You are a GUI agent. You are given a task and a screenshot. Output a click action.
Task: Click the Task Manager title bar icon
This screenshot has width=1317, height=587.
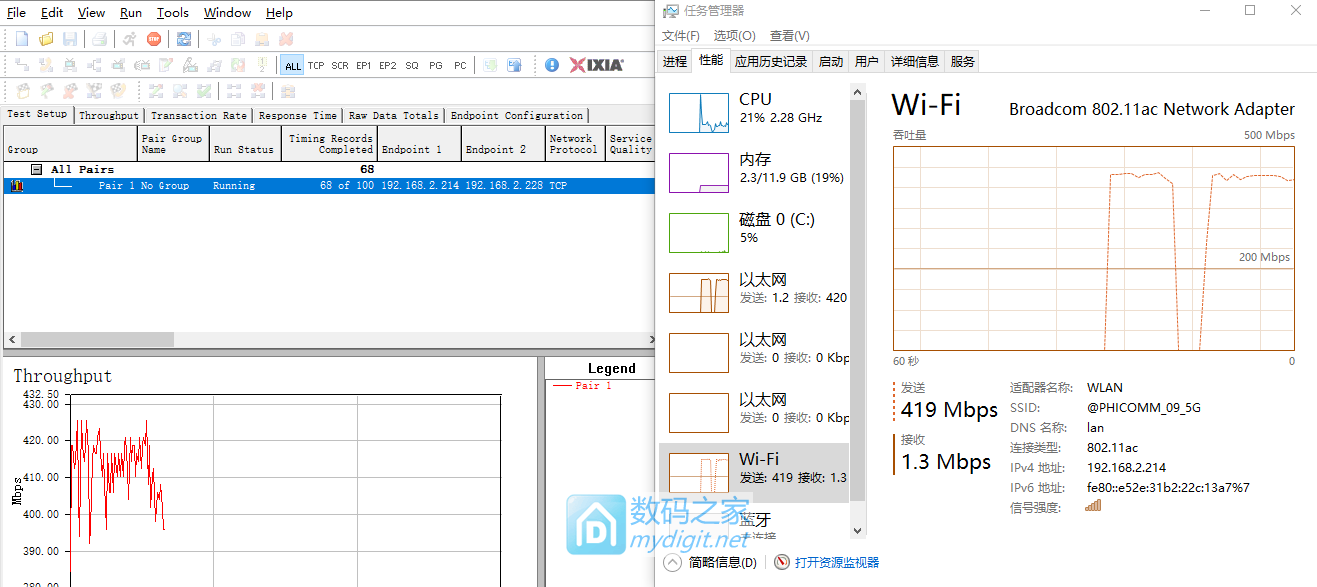click(670, 11)
